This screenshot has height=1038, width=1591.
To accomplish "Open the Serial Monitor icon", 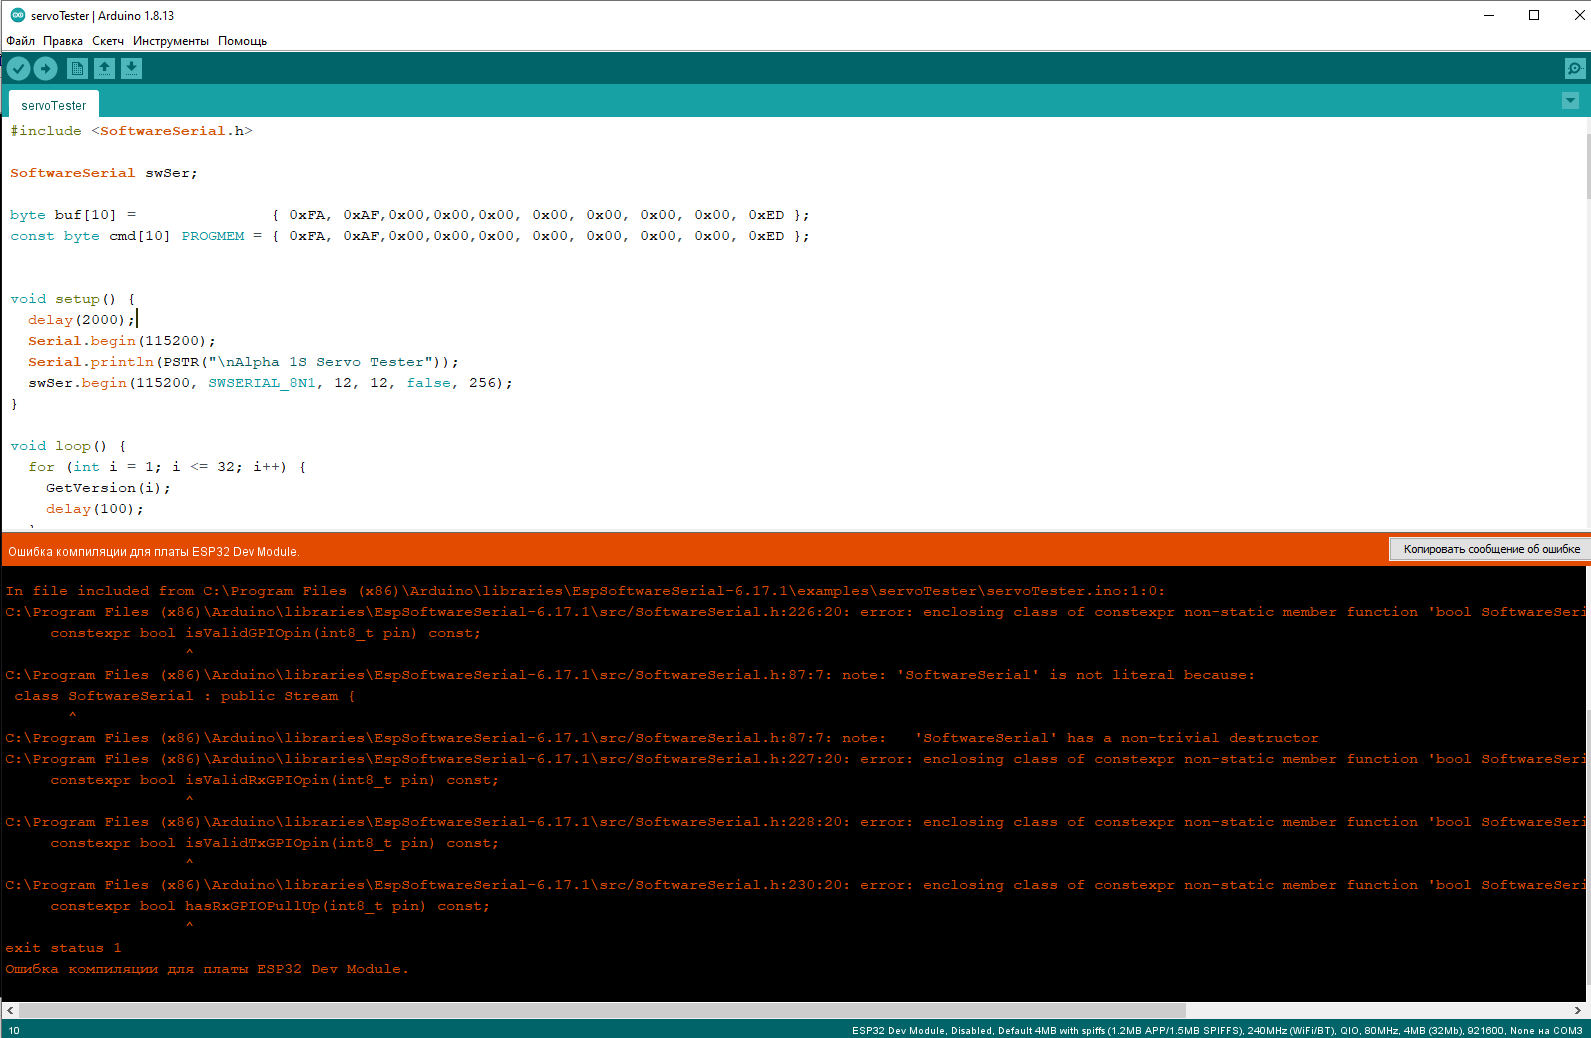I will coord(1574,68).
